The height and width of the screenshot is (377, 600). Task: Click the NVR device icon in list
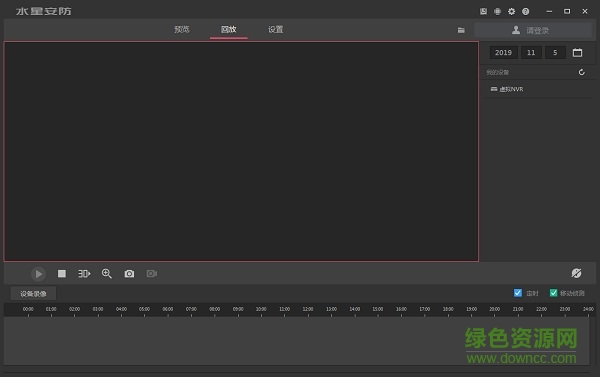494,89
